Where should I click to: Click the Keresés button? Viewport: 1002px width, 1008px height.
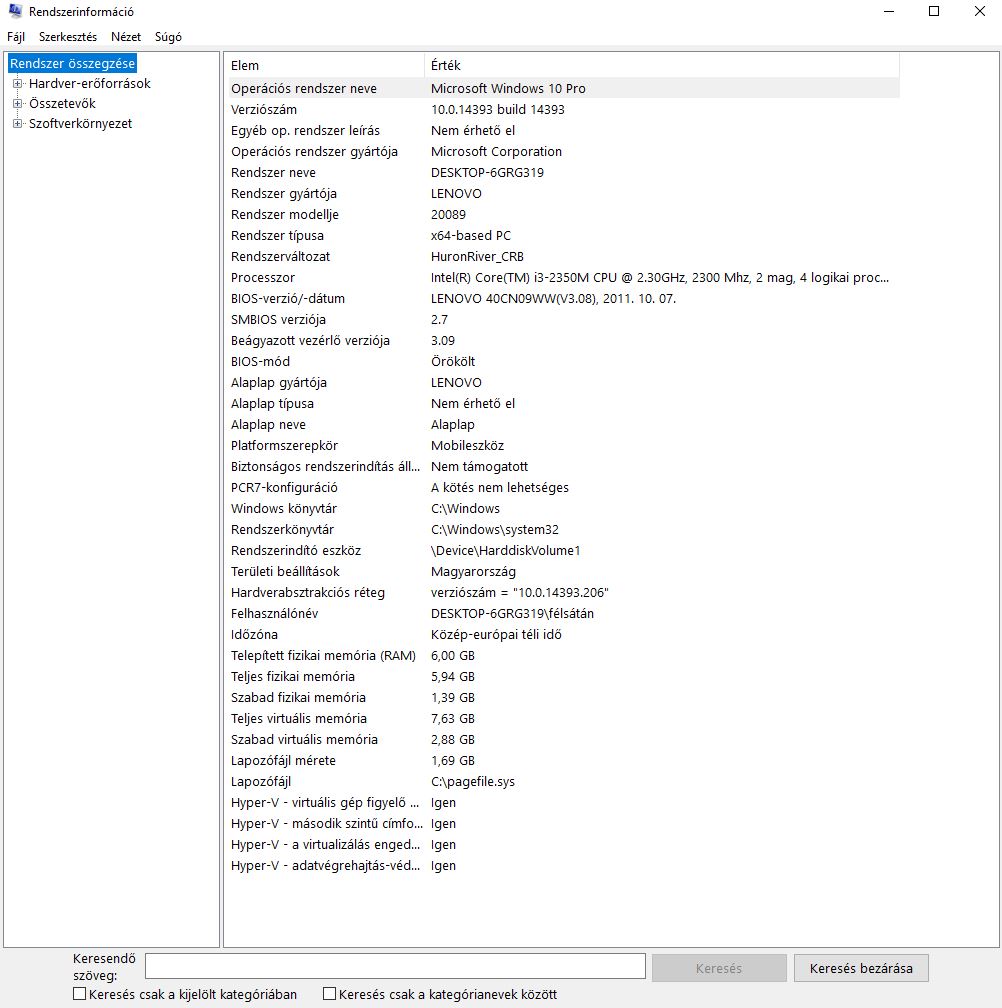(719, 968)
